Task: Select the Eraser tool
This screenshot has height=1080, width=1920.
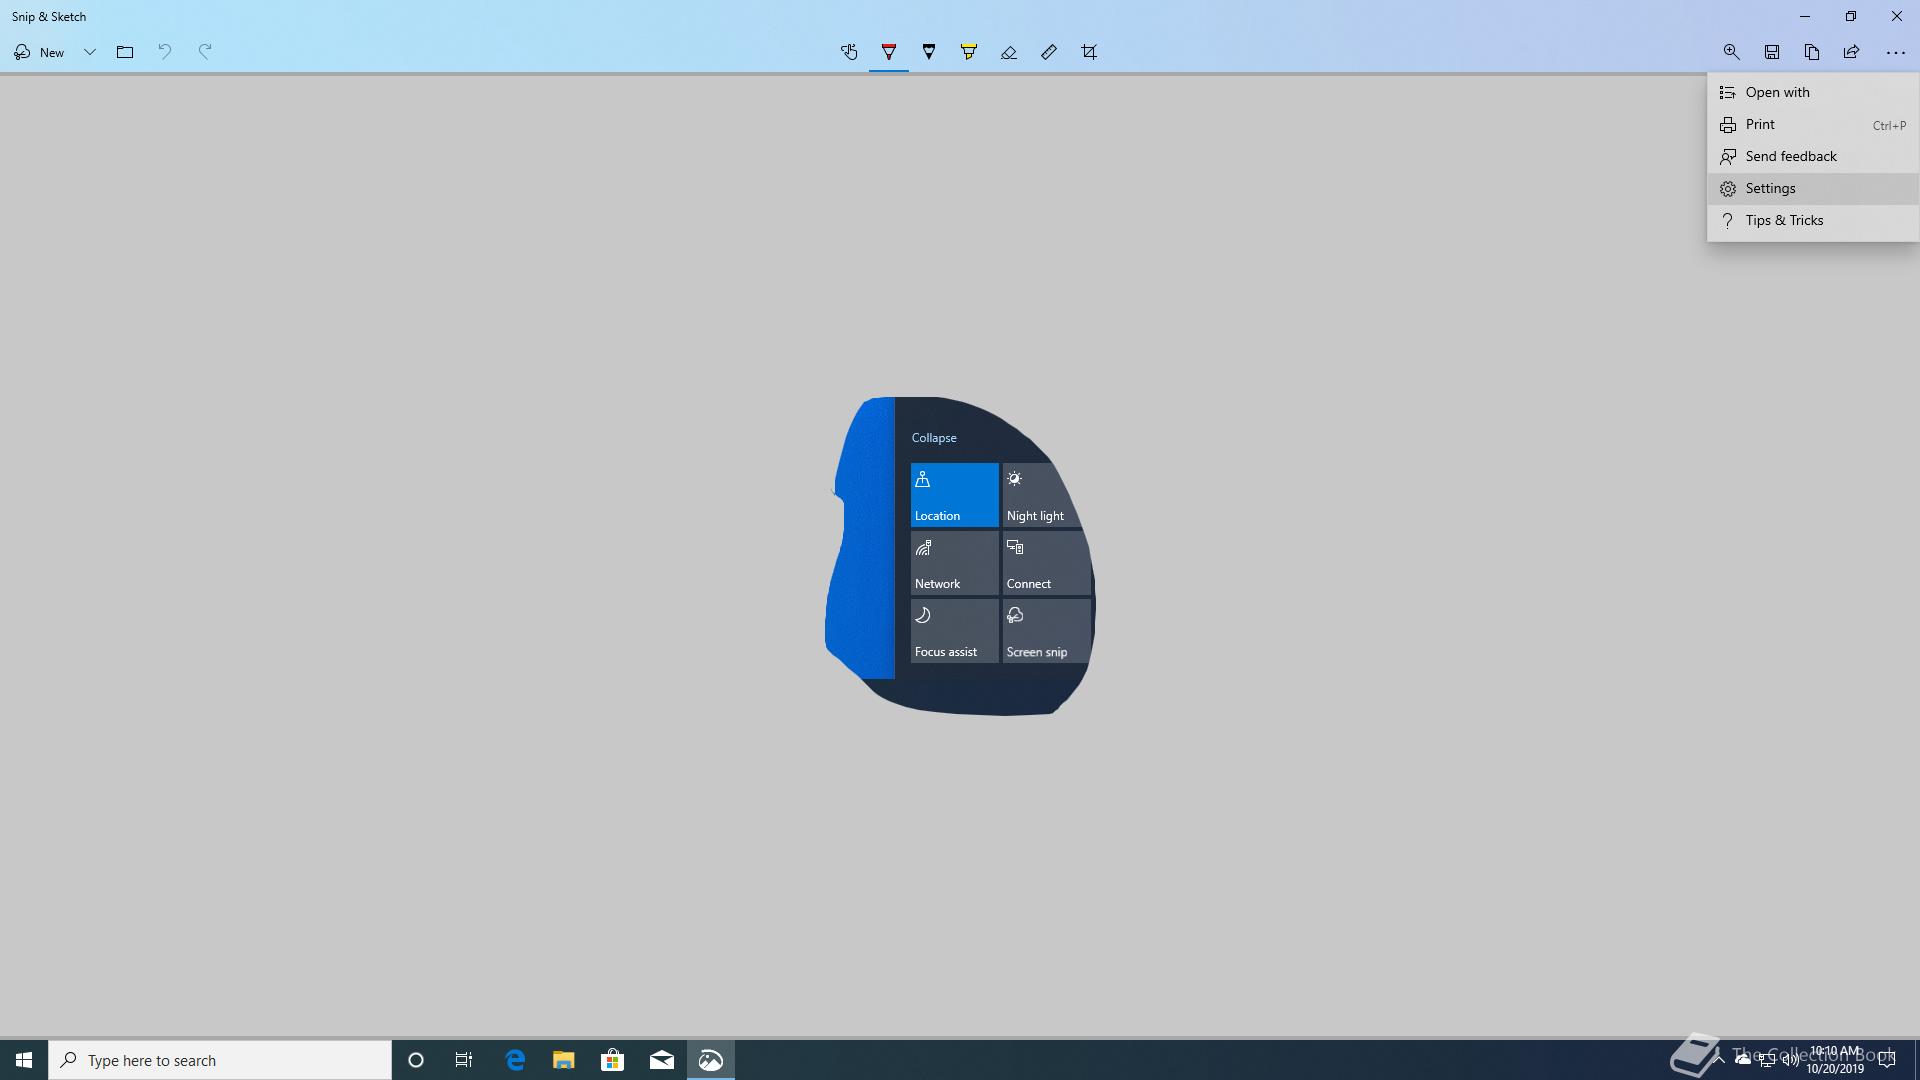Action: tap(1009, 52)
